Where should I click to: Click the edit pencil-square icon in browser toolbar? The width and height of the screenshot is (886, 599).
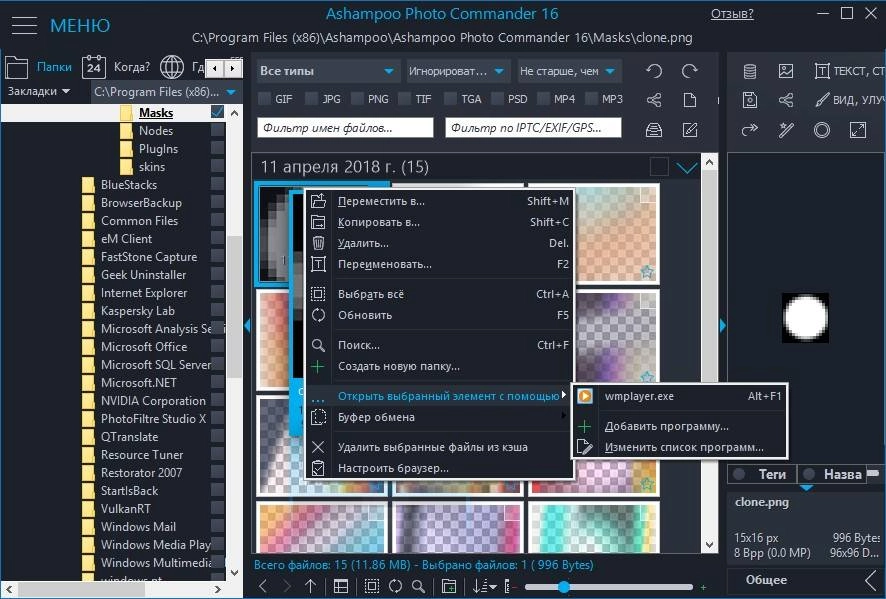pyautogui.click(x=689, y=130)
